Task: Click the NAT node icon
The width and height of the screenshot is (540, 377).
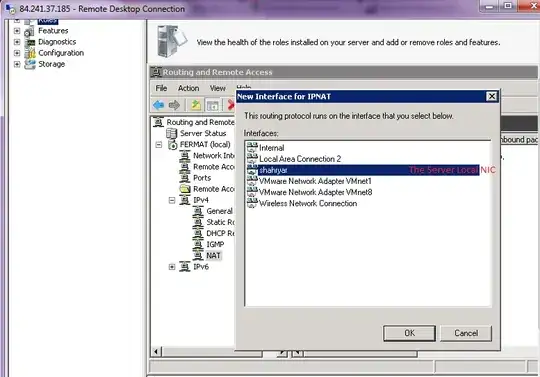Action: tap(198, 255)
